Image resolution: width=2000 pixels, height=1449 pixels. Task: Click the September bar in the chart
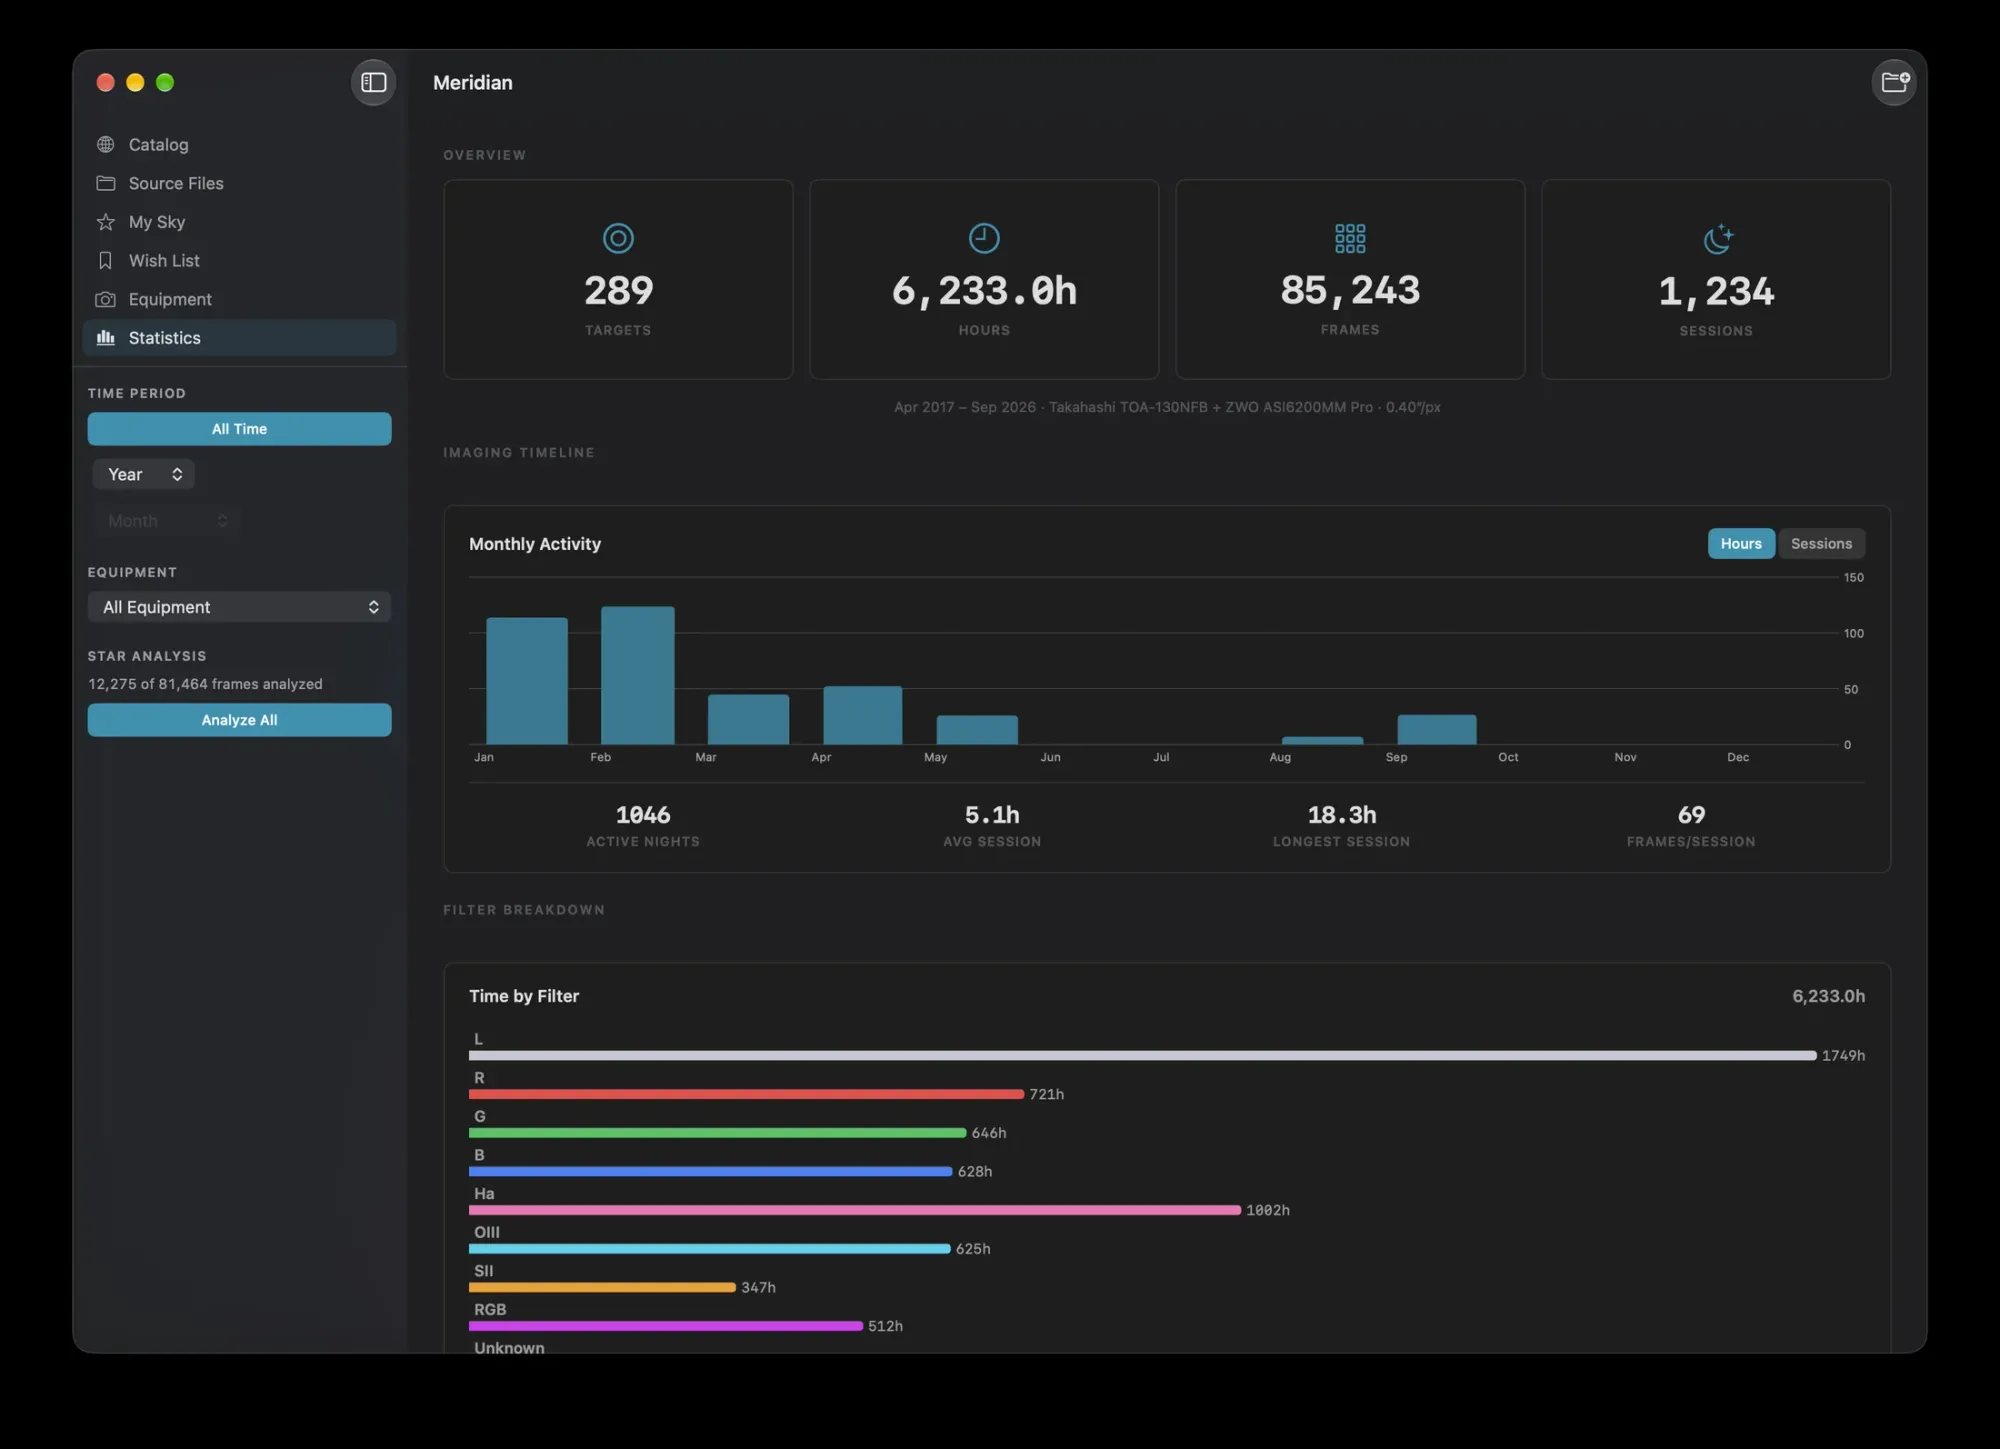tap(1437, 730)
